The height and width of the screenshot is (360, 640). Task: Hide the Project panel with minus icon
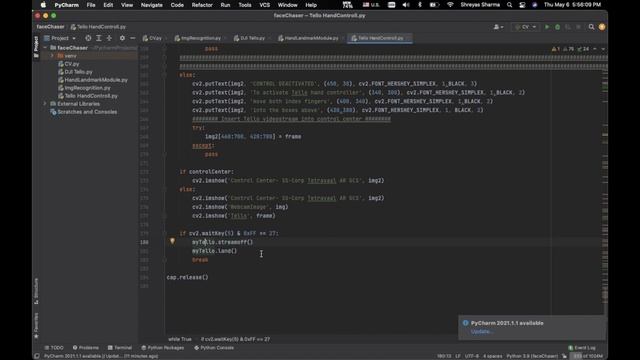pos(133,38)
